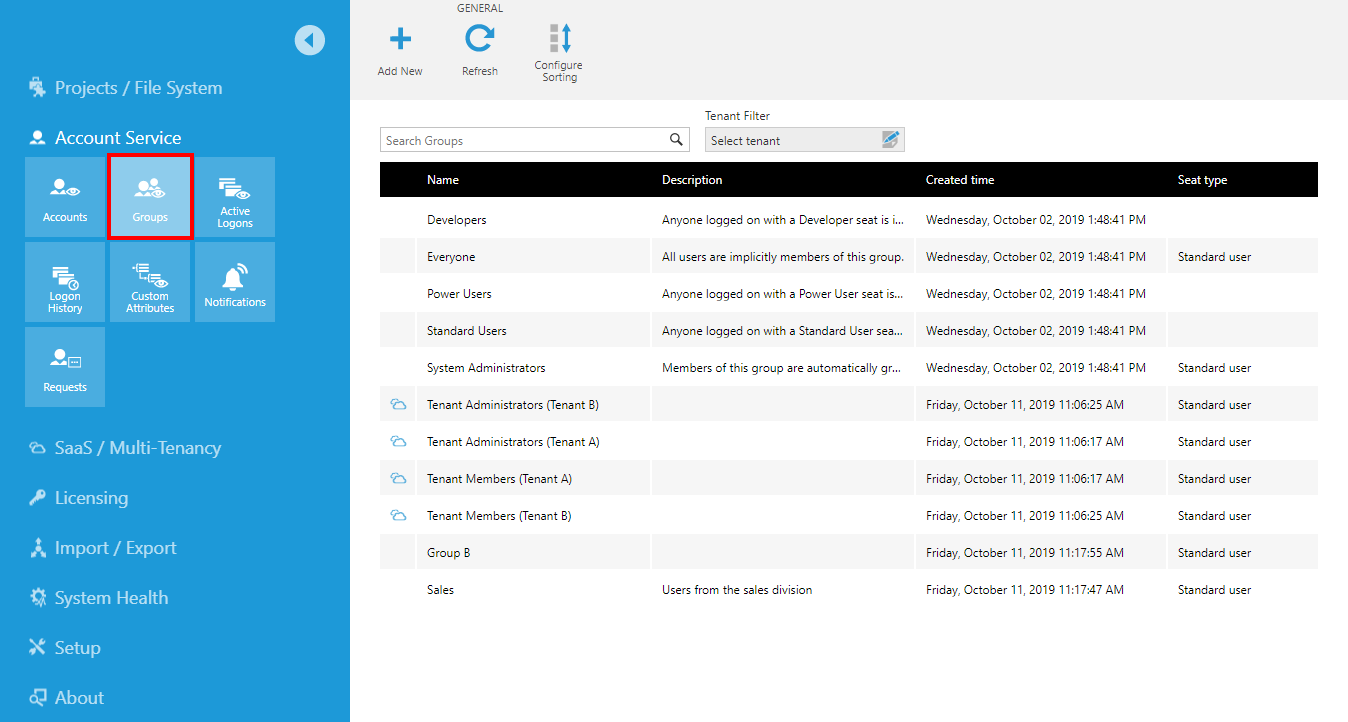
Task: Open the Select tenant dropdown
Action: (x=805, y=140)
